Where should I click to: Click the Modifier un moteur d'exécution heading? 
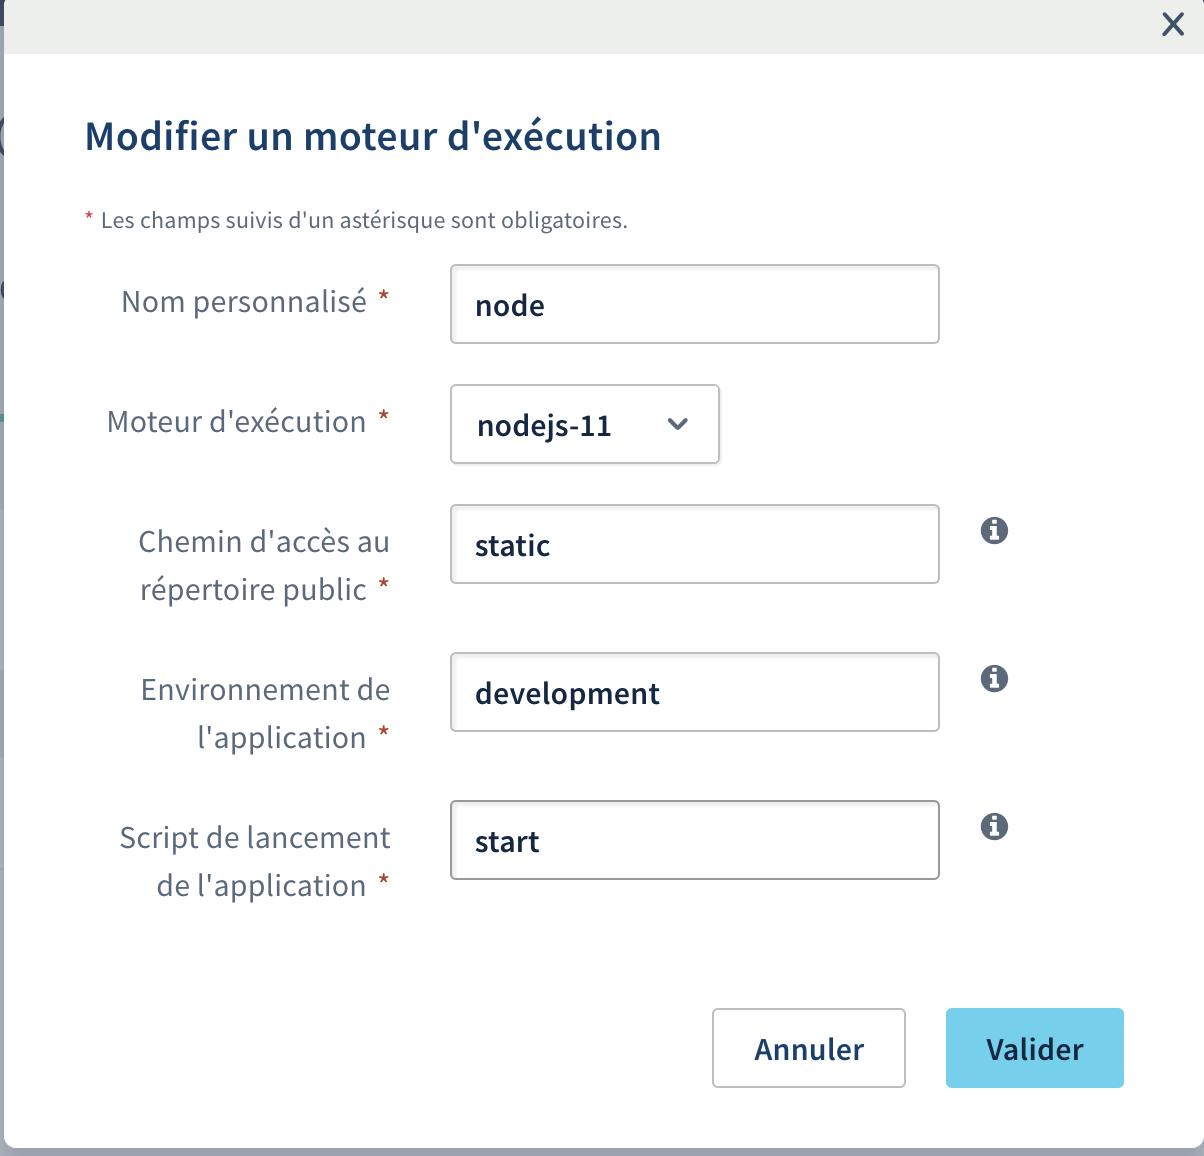373,137
